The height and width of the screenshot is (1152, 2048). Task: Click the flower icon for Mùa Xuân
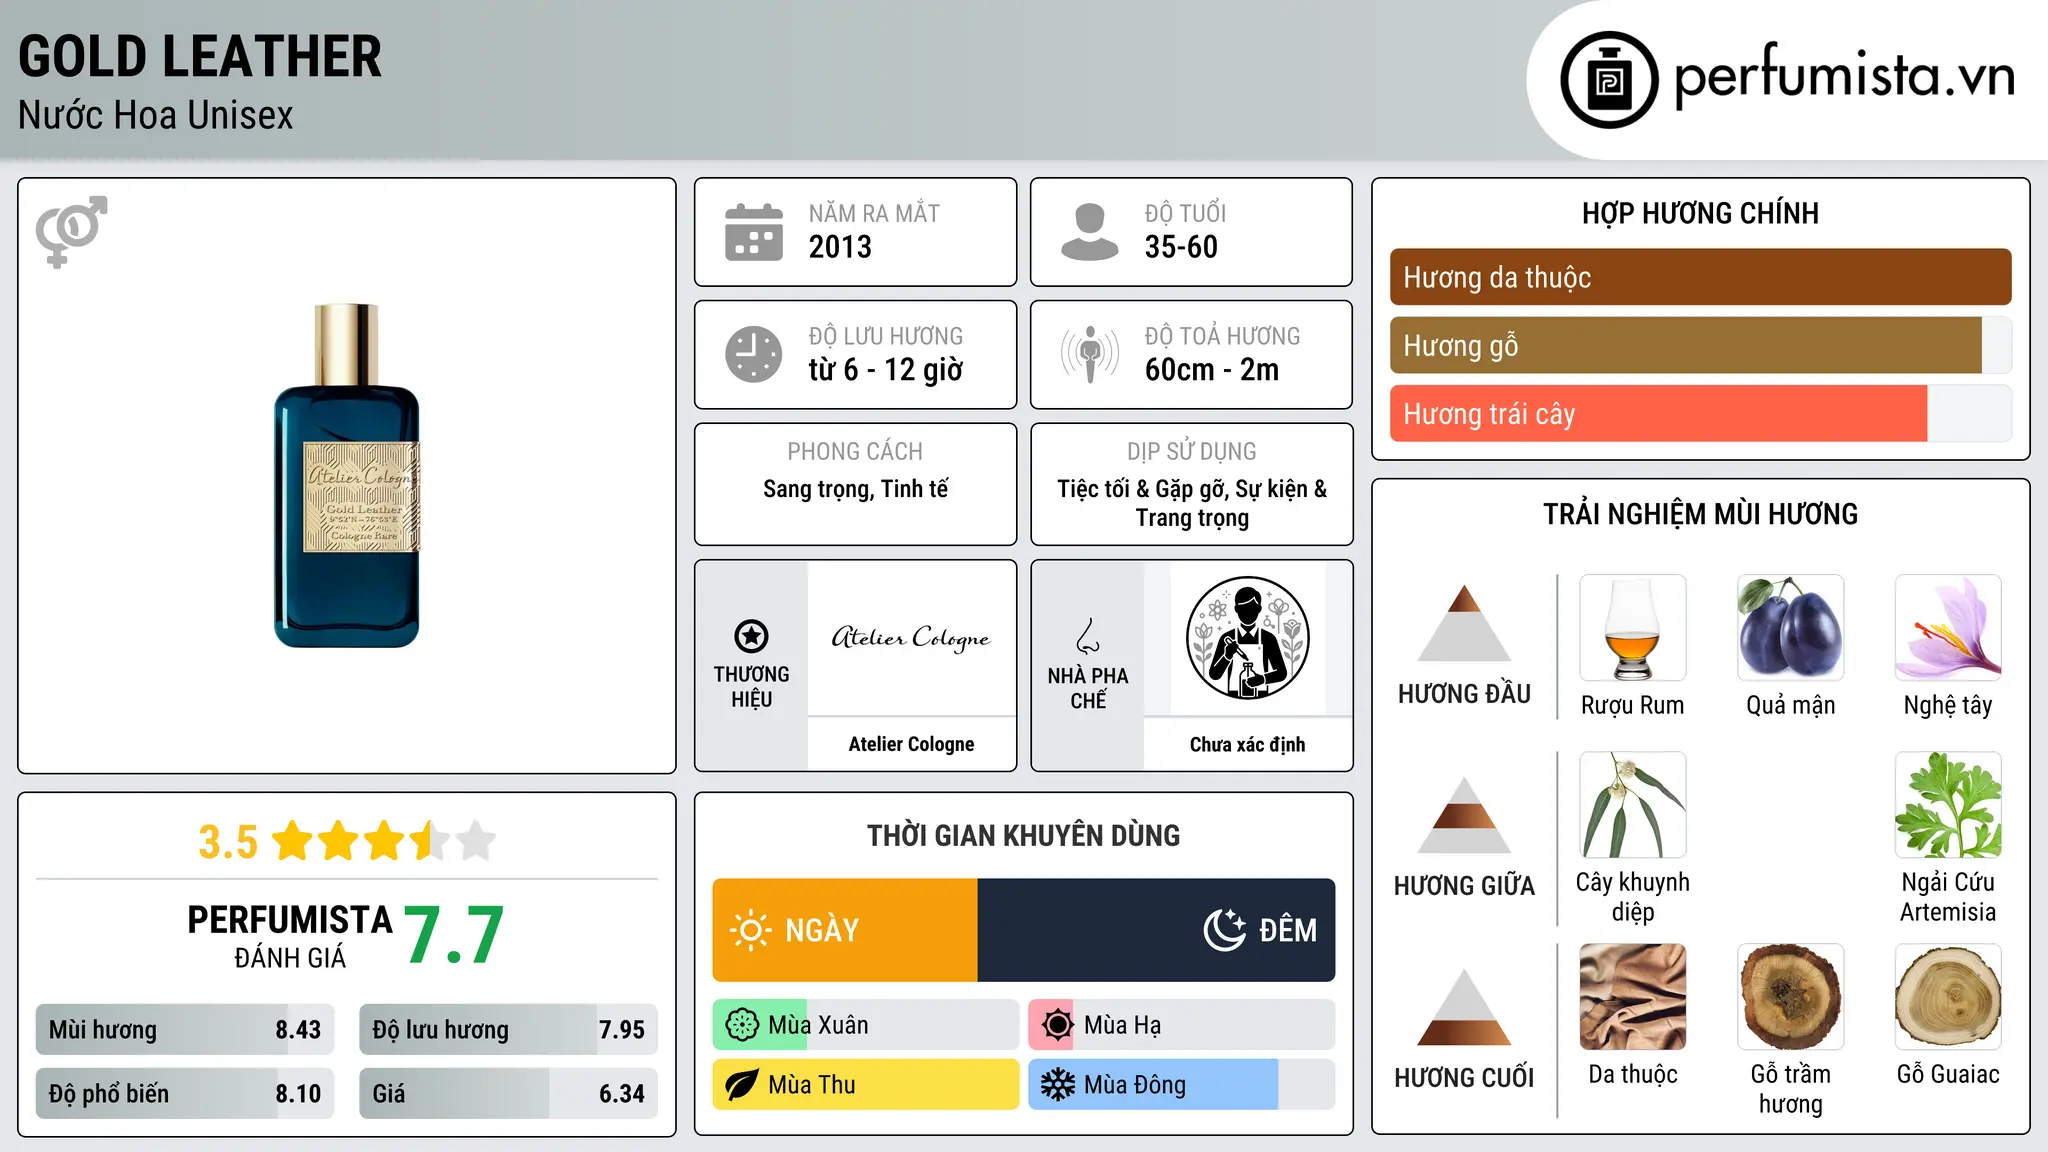pos(742,1025)
